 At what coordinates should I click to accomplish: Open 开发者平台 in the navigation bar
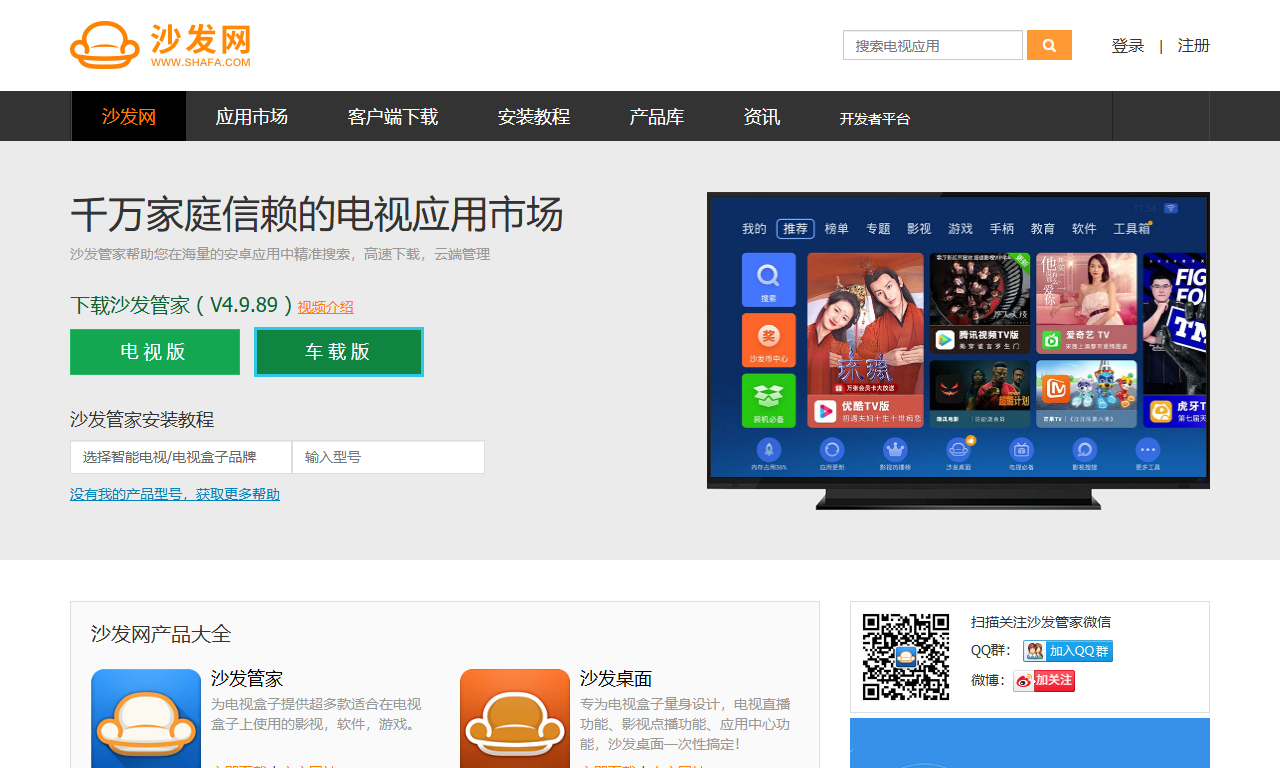[875, 118]
